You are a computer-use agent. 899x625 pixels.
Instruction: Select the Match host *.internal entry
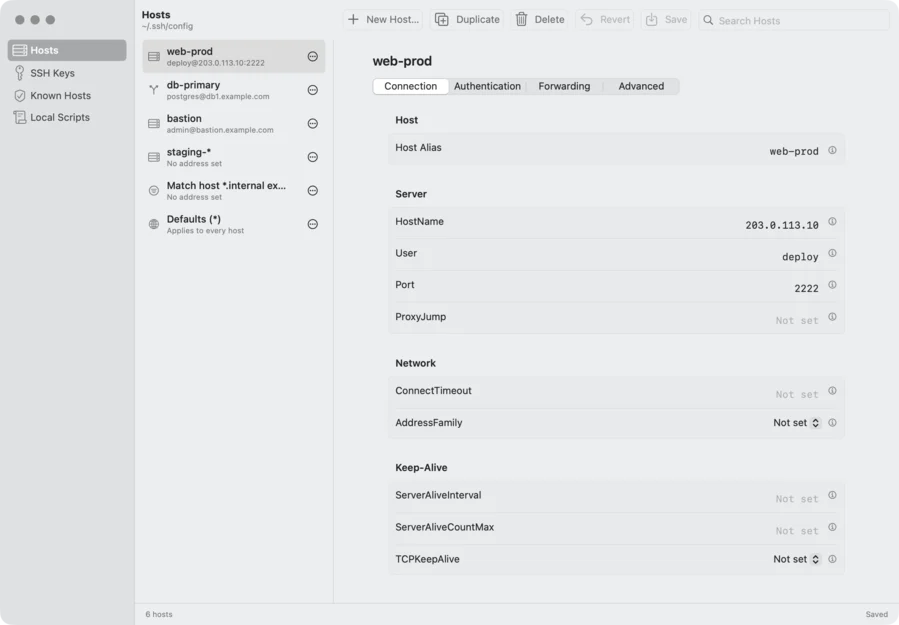coord(233,190)
